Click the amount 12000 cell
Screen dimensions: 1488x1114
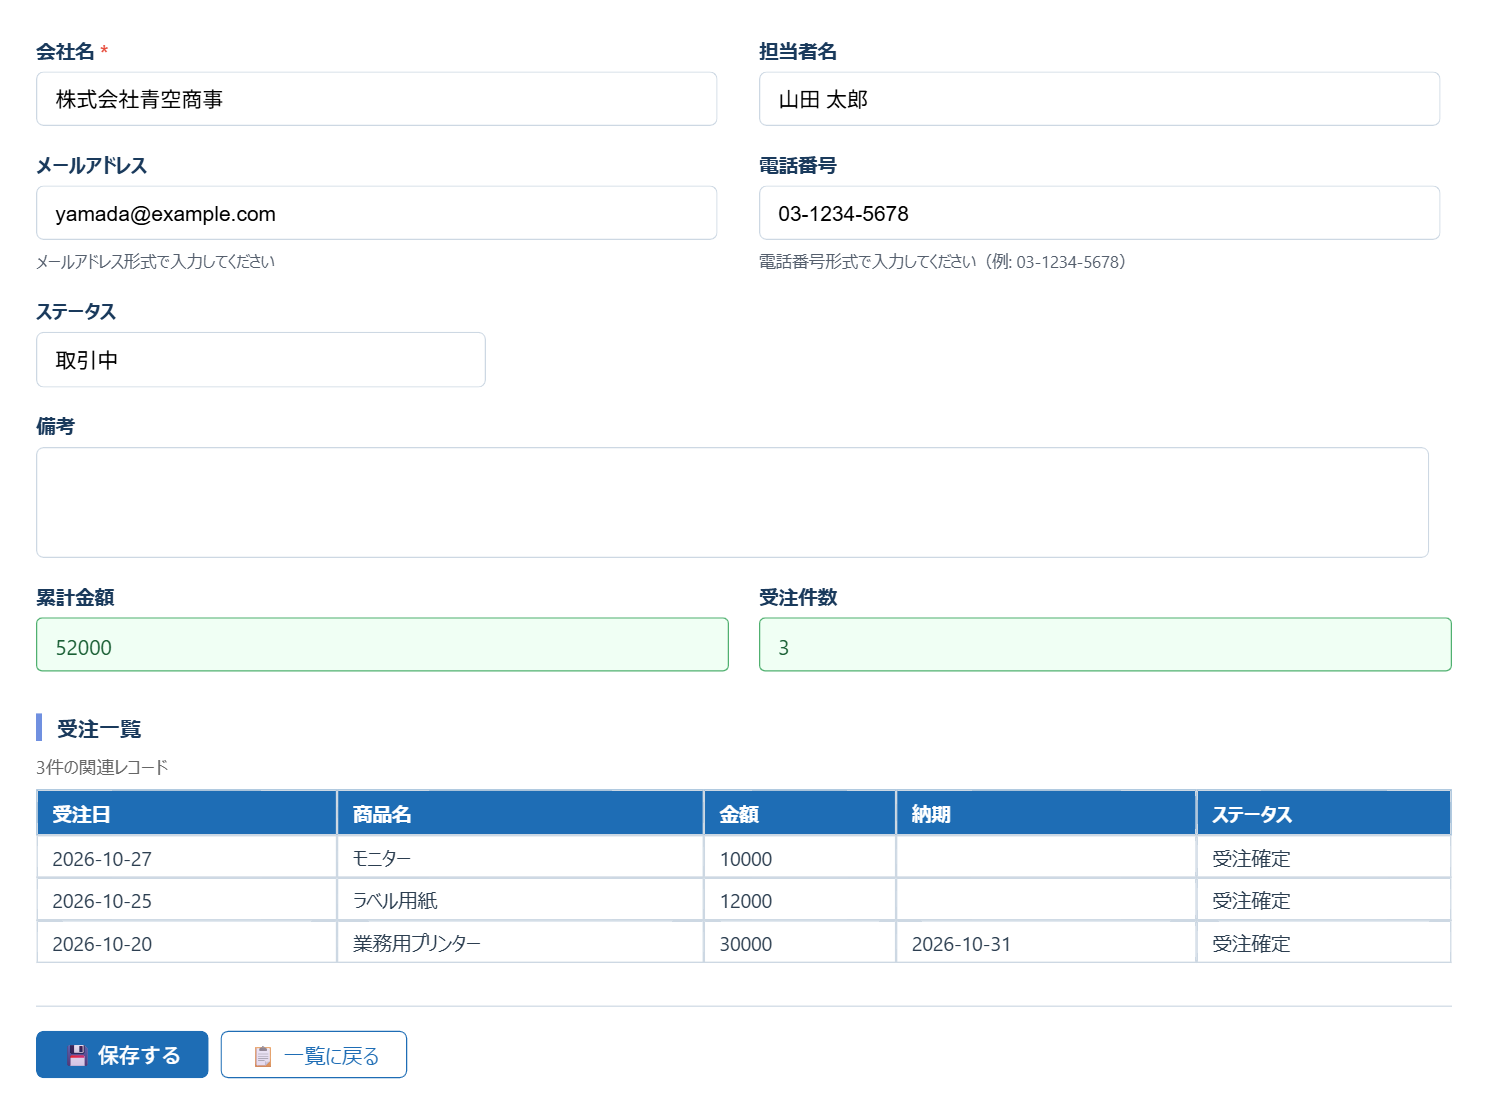(x=800, y=900)
